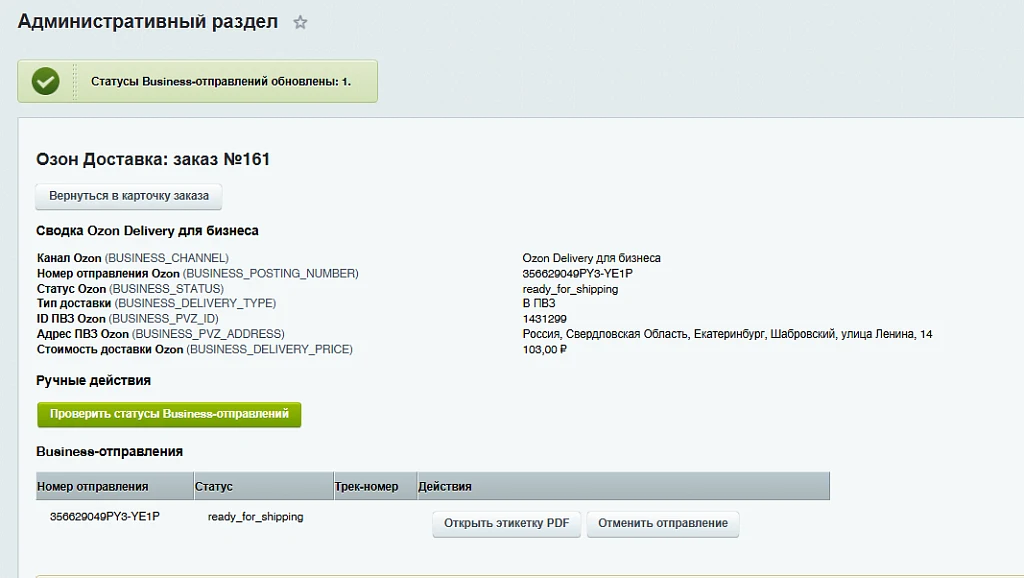This screenshot has height=578, width=1024.
Task: Click 'Тип доставки' field label
Action: 74,303
